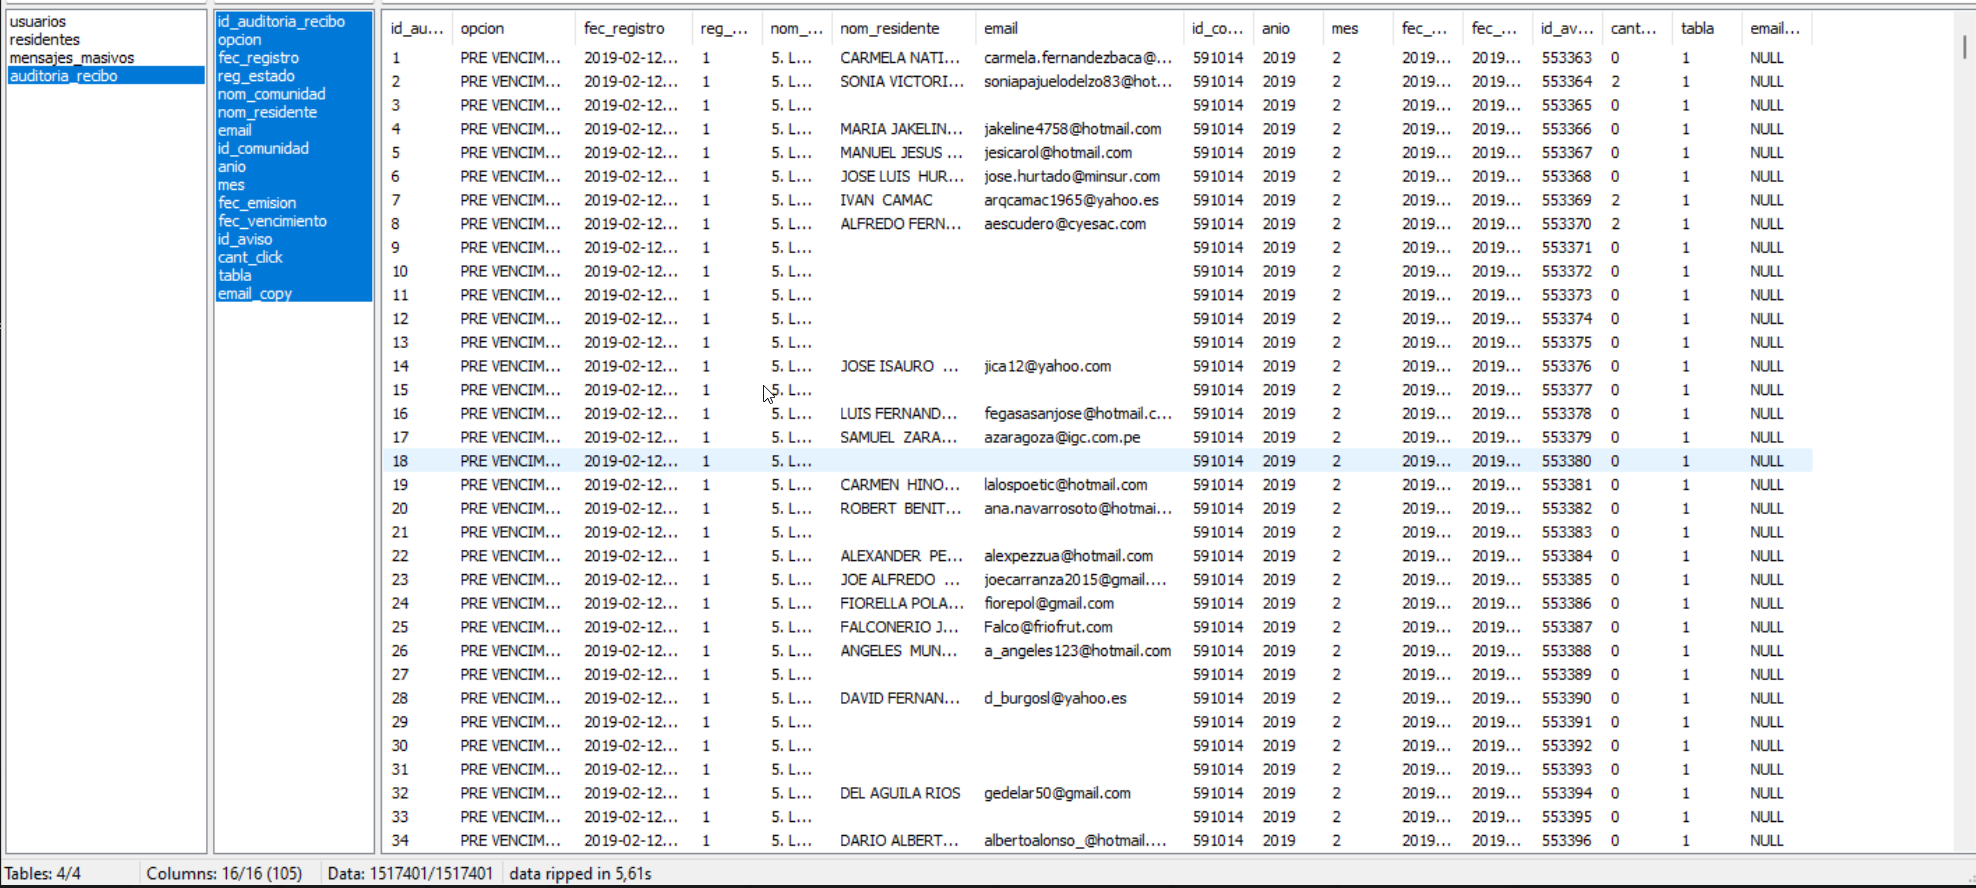
Task: Select the highlighted auditoria_recibo table
Action: tap(64, 76)
